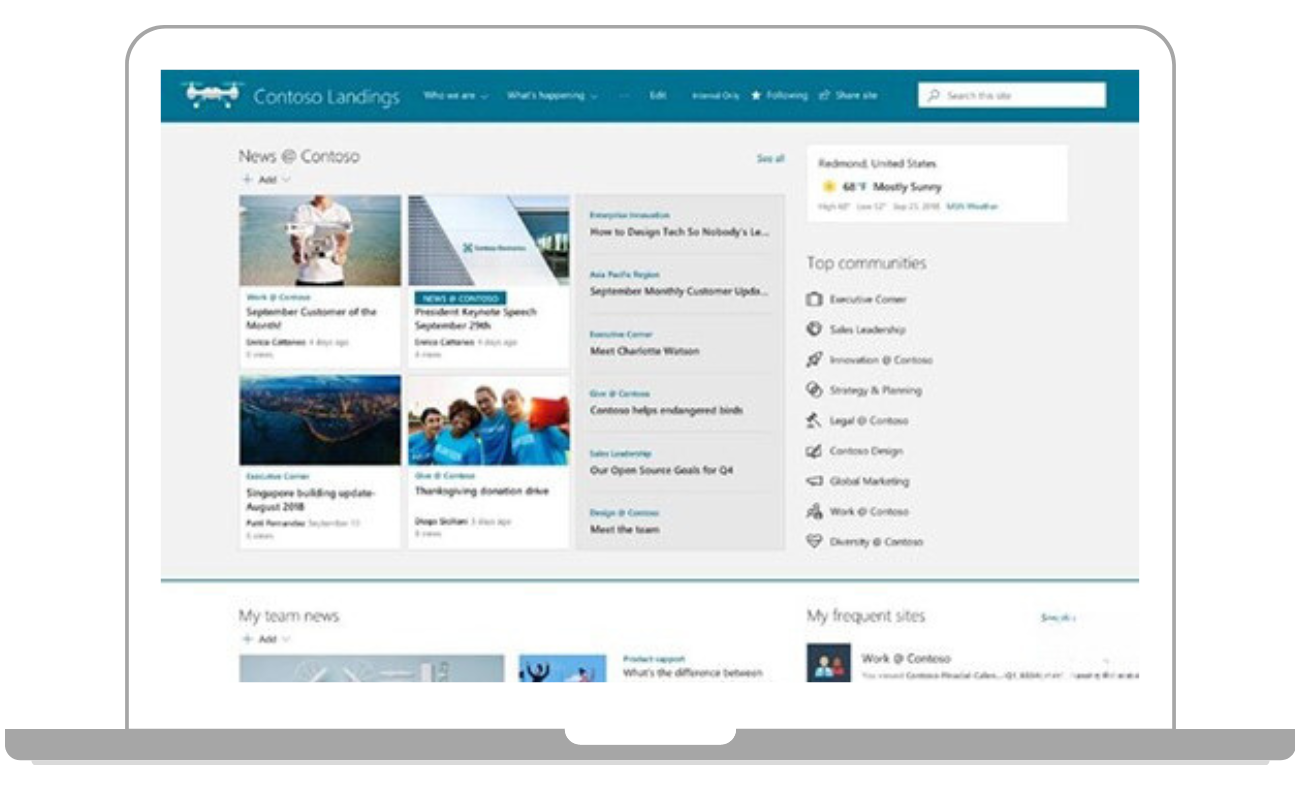The height and width of the screenshot is (790, 1300).
Task: Open the Contoso Design community link
Action: (866, 451)
